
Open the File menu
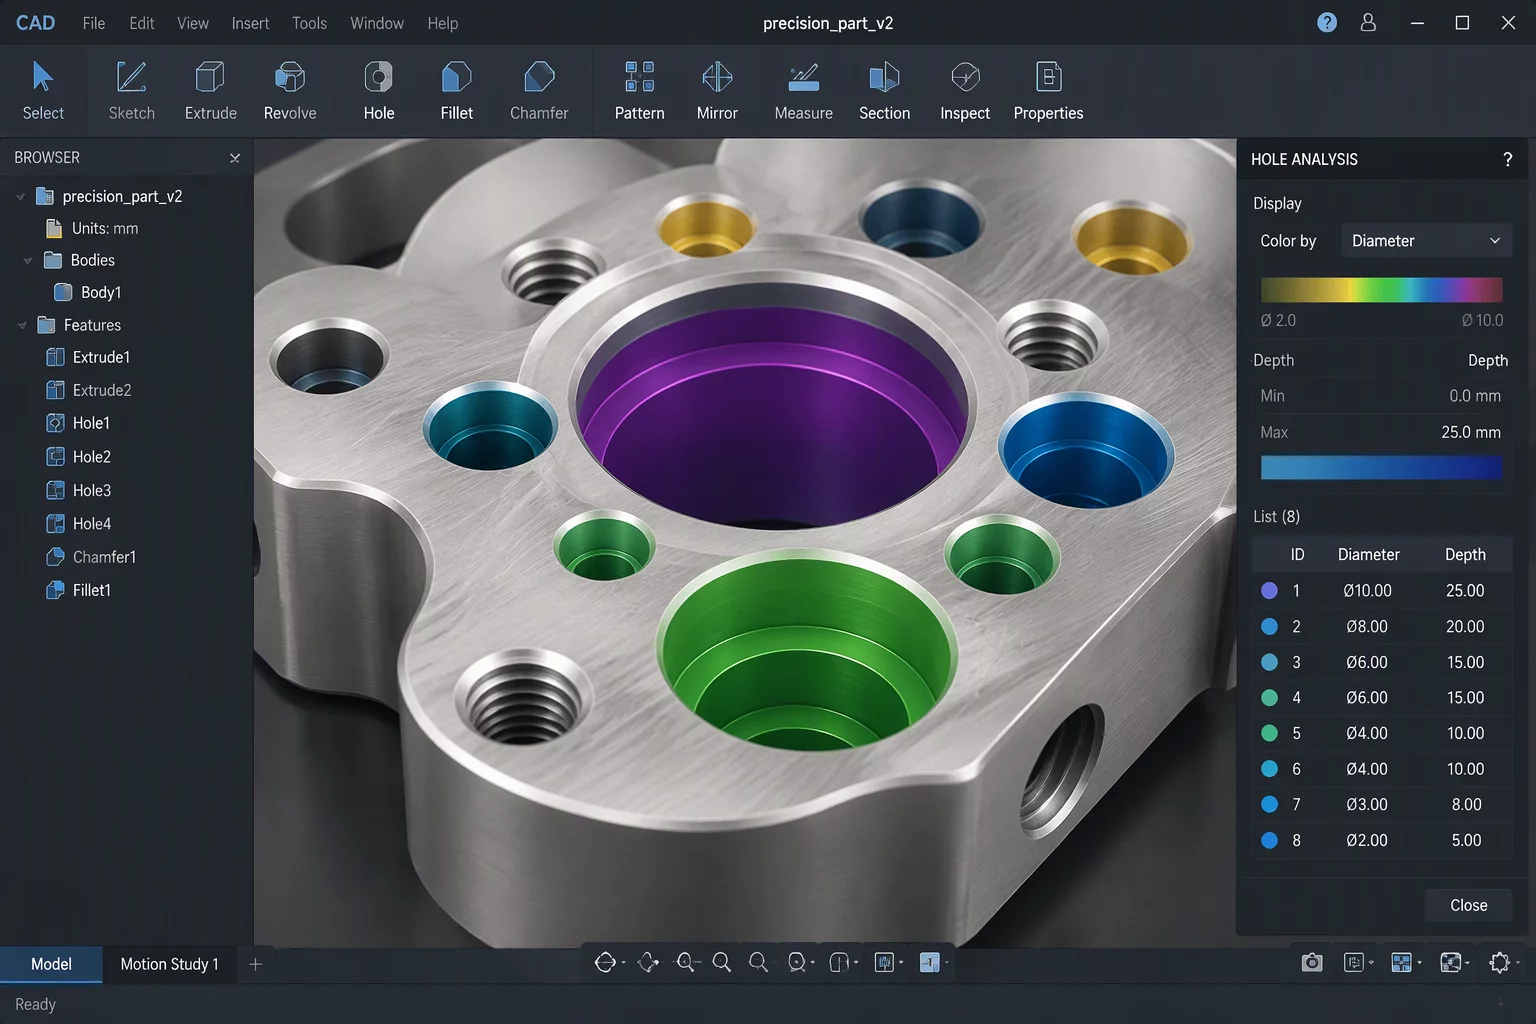tap(93, 23)
